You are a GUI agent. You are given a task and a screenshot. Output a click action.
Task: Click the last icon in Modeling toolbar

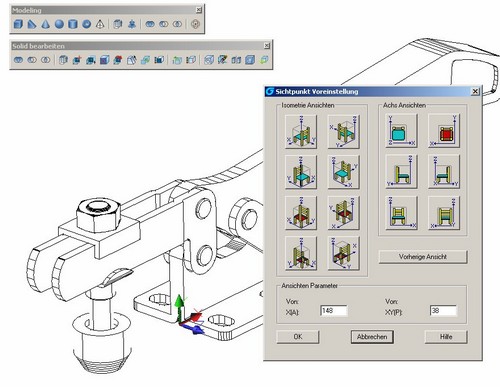(195, 24)
